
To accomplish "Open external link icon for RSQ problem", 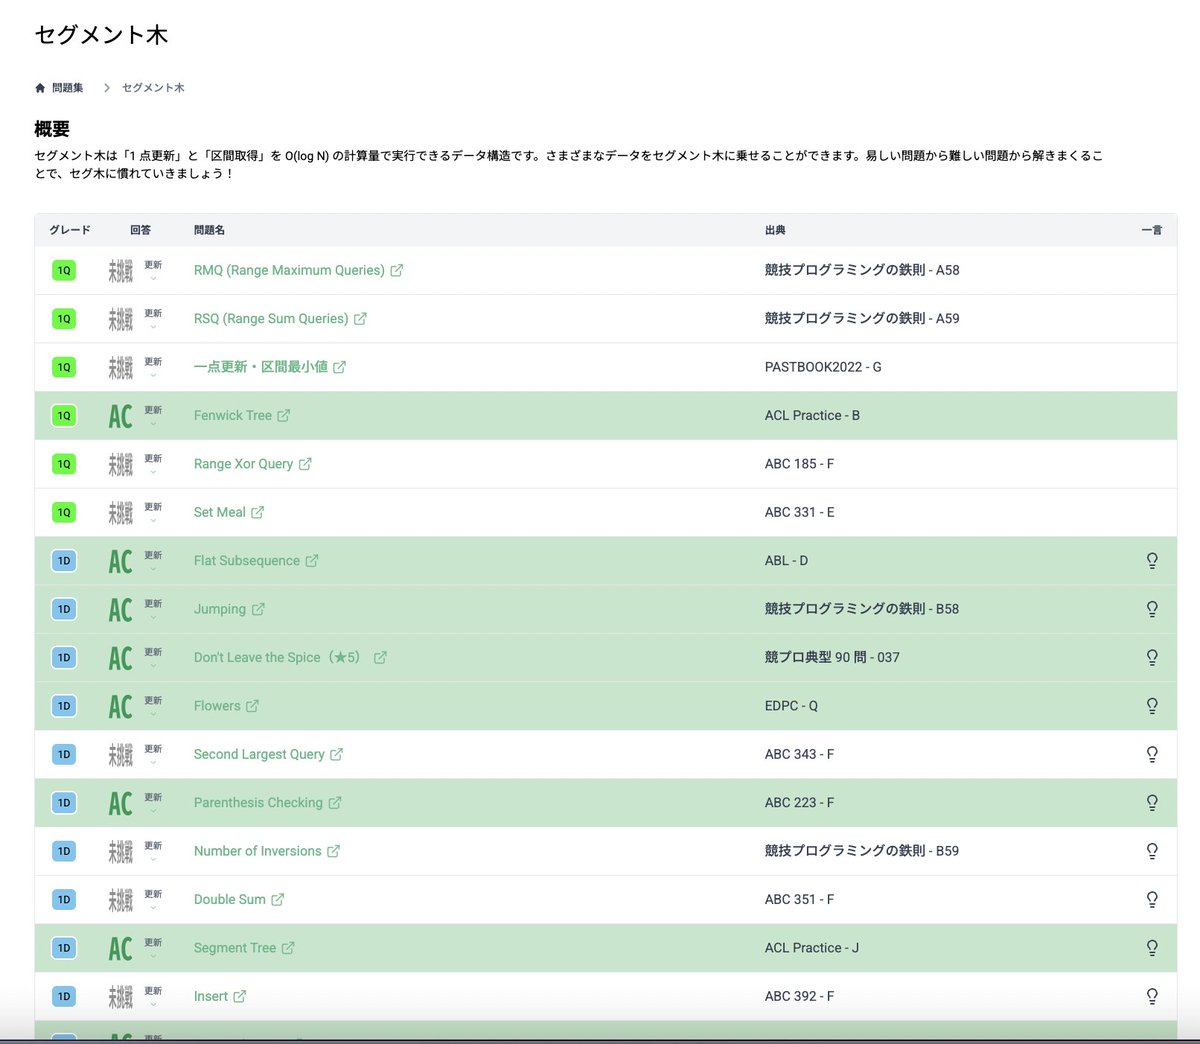I will click(360, 319).
